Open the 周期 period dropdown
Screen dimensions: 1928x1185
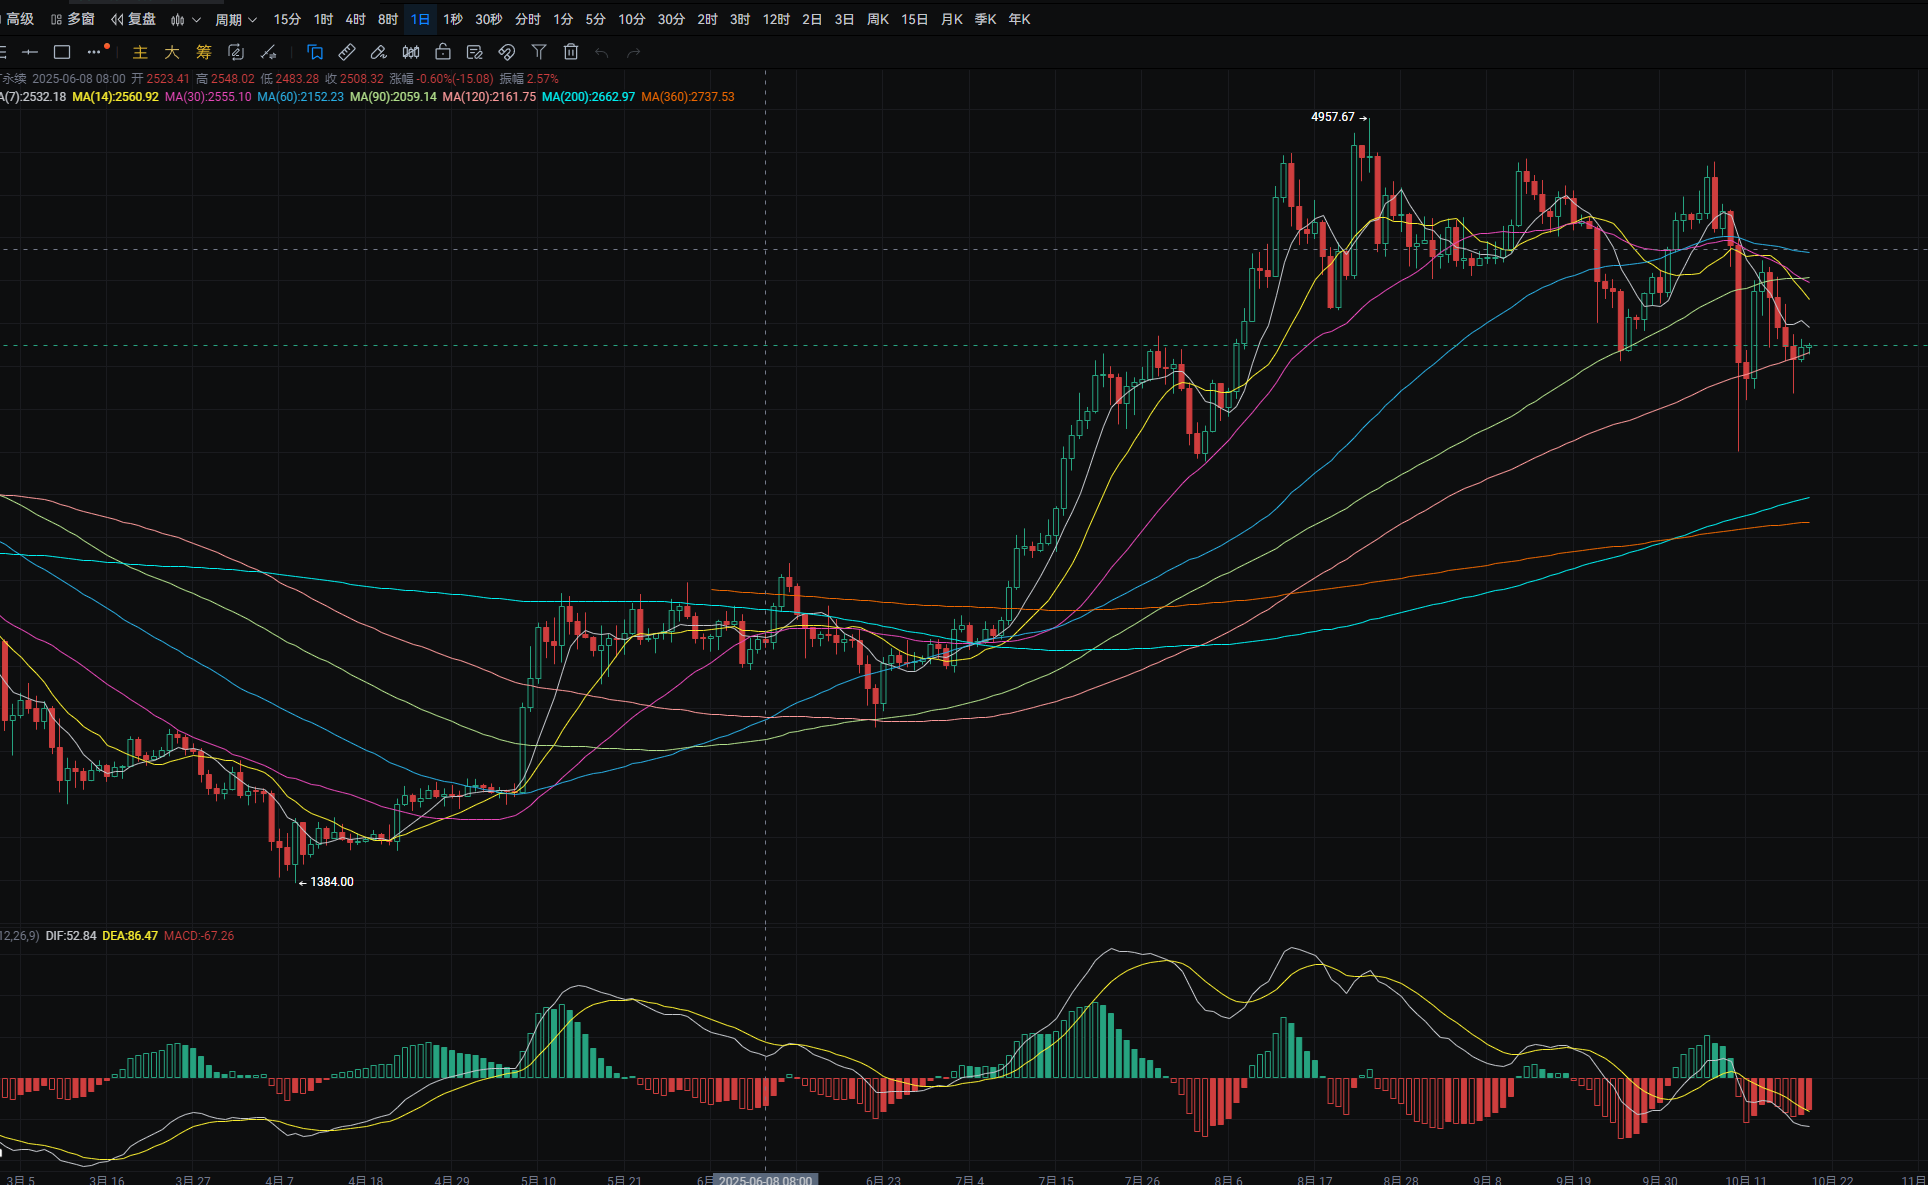click(x=236, y=19)
